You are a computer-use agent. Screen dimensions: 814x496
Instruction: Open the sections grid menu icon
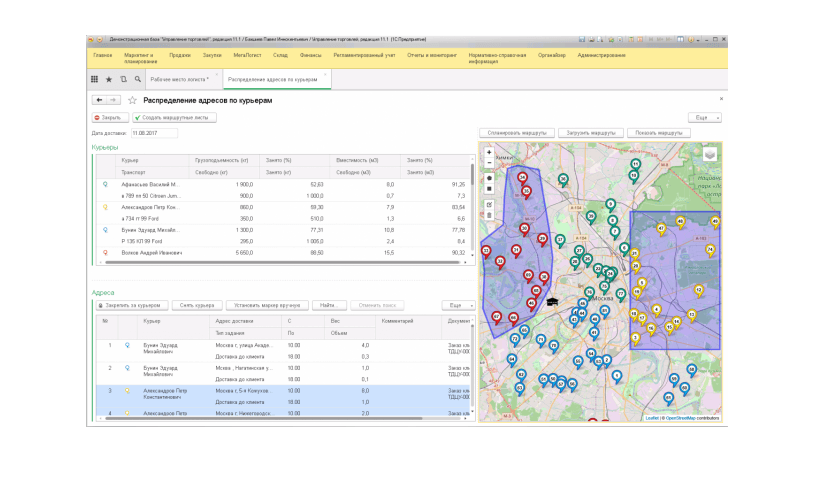click(94, 79)
